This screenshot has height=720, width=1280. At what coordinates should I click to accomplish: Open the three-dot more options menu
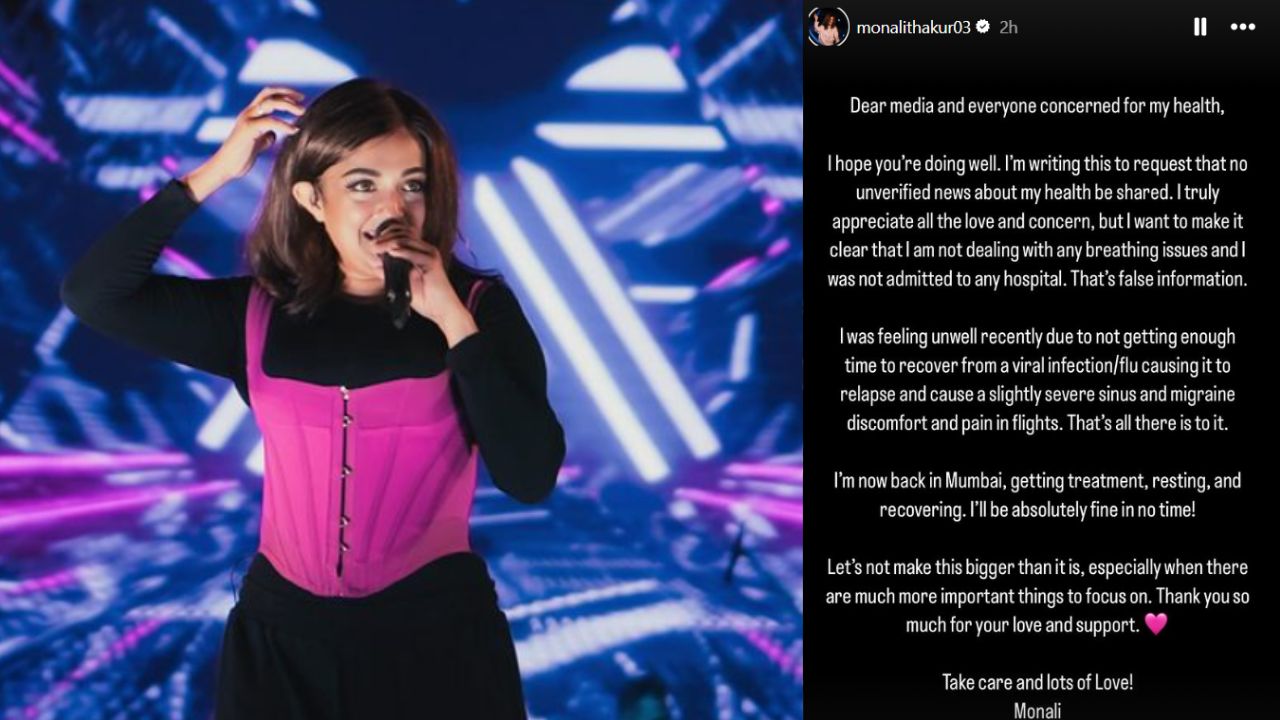(x=1245, y=28)
